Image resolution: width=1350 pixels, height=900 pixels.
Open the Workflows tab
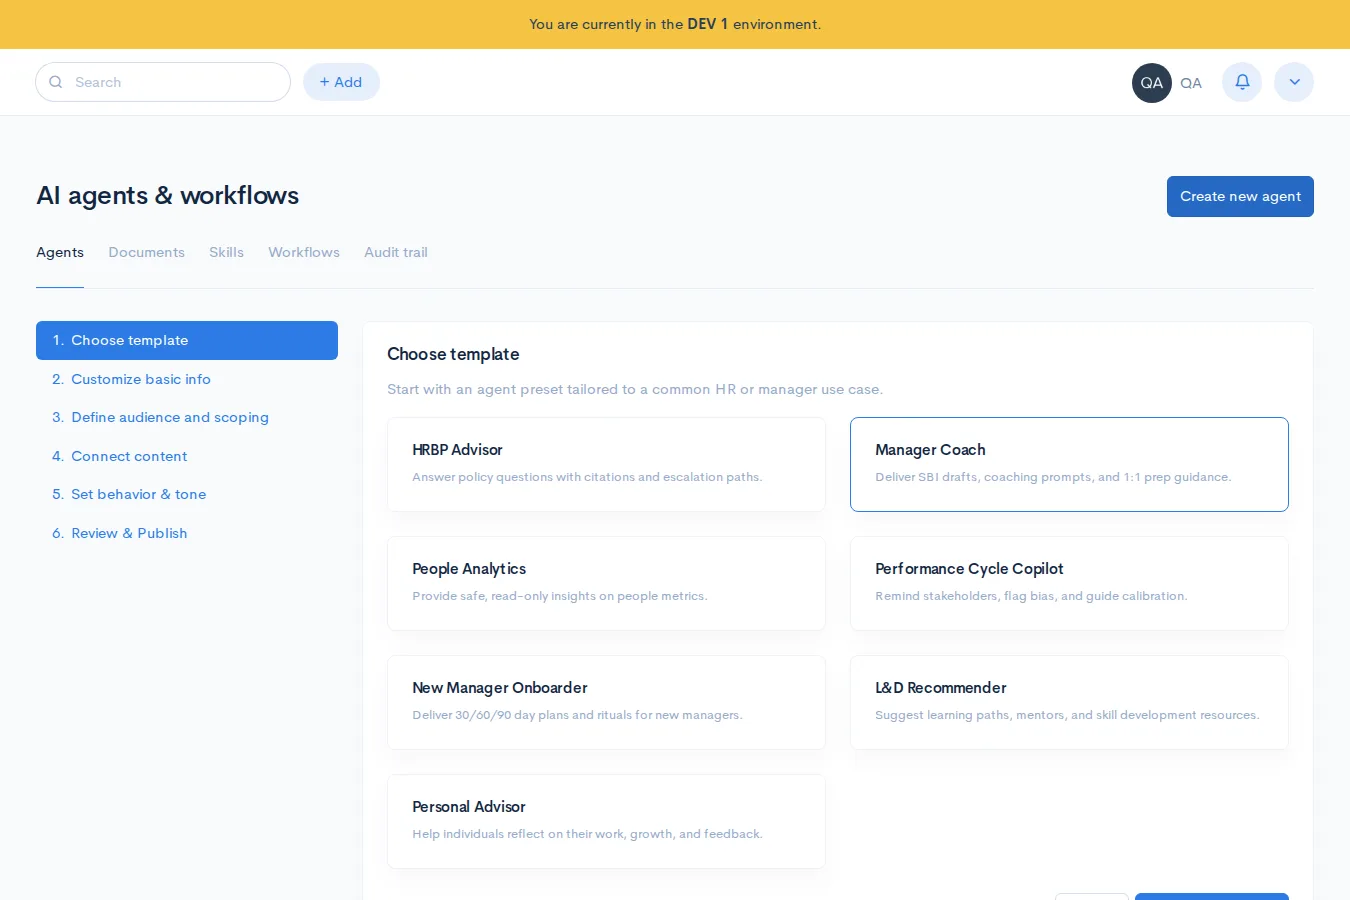[x=304, y=252]
